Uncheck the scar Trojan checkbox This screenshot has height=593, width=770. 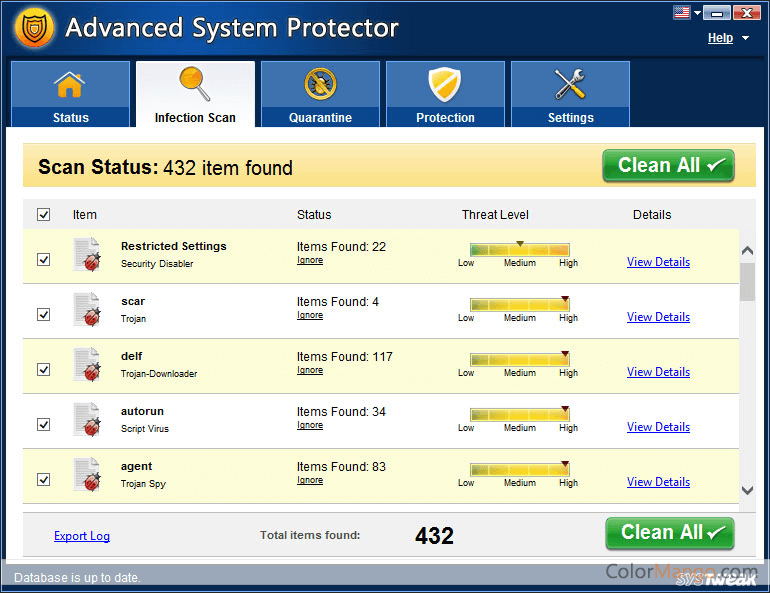point(44,314)
